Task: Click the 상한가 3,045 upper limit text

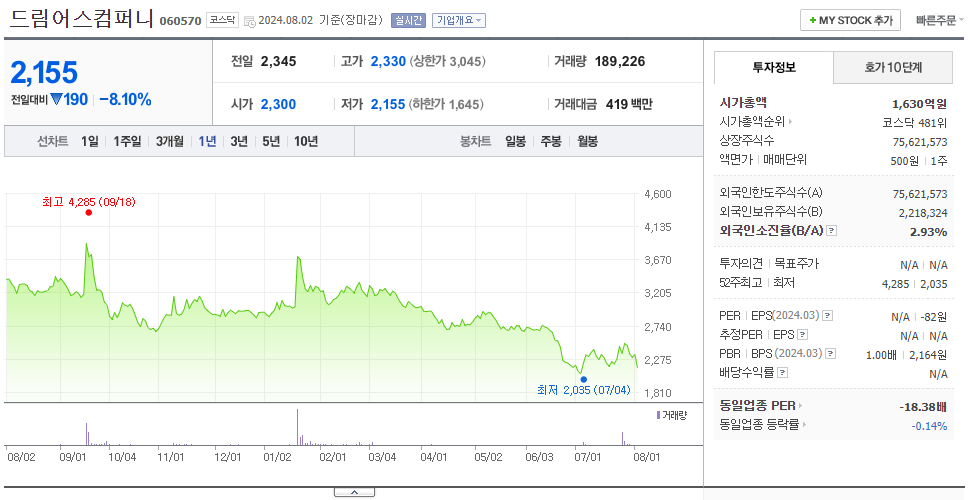Action: 448,61
